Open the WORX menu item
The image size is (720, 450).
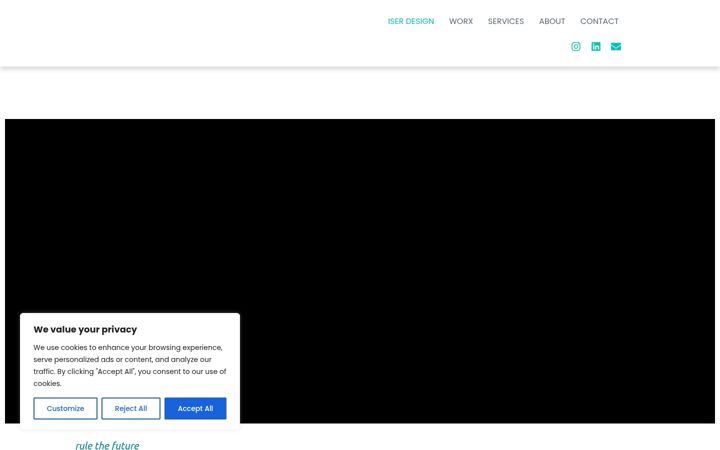click(461, 21)
